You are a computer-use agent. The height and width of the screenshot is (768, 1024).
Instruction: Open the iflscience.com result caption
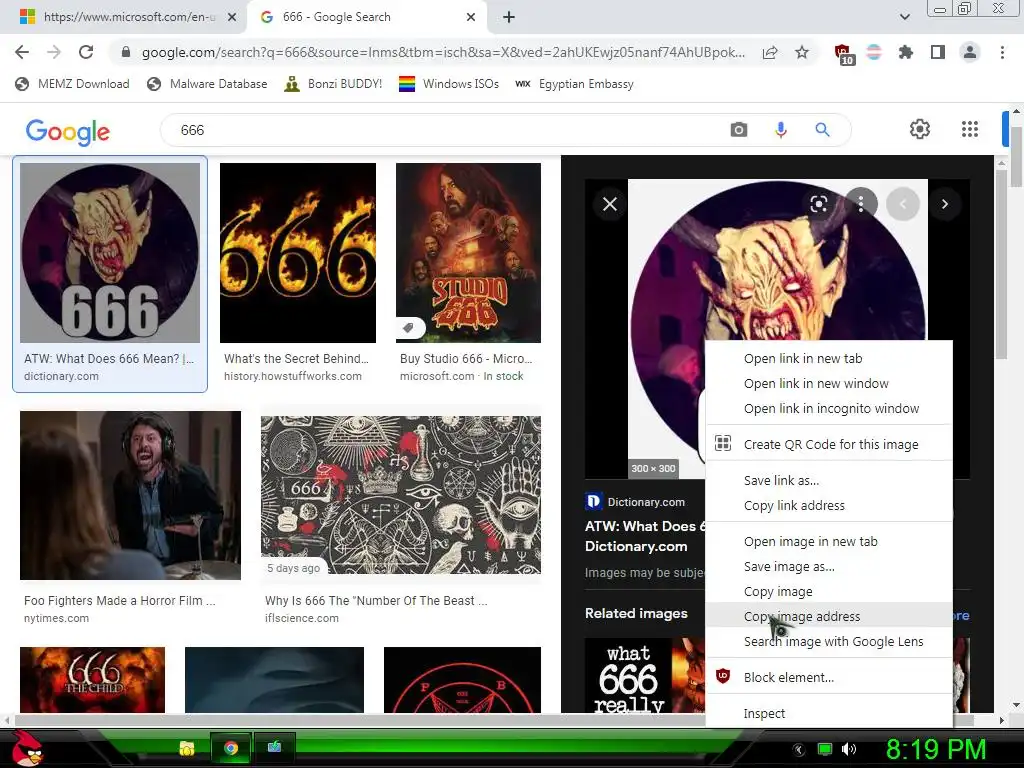[302, 618]
